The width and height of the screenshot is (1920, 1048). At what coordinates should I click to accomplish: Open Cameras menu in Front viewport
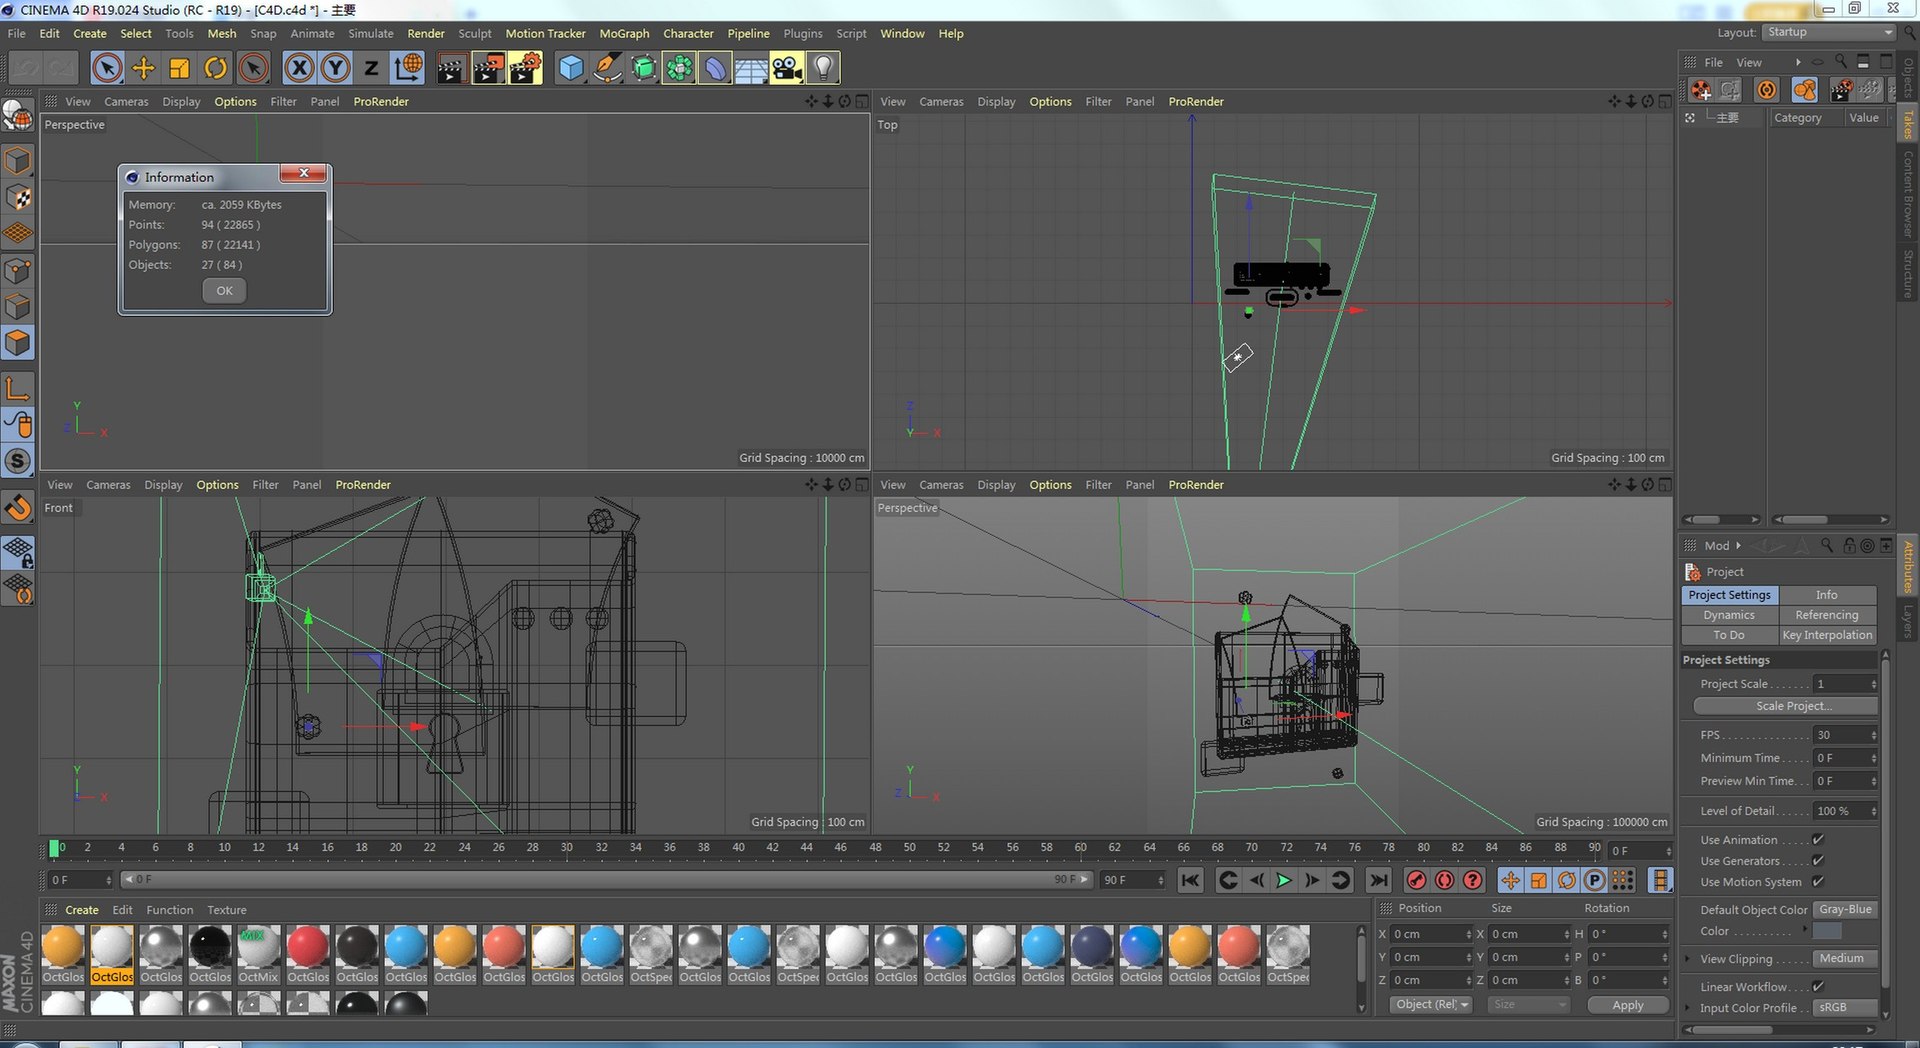[x=108, y=485]
